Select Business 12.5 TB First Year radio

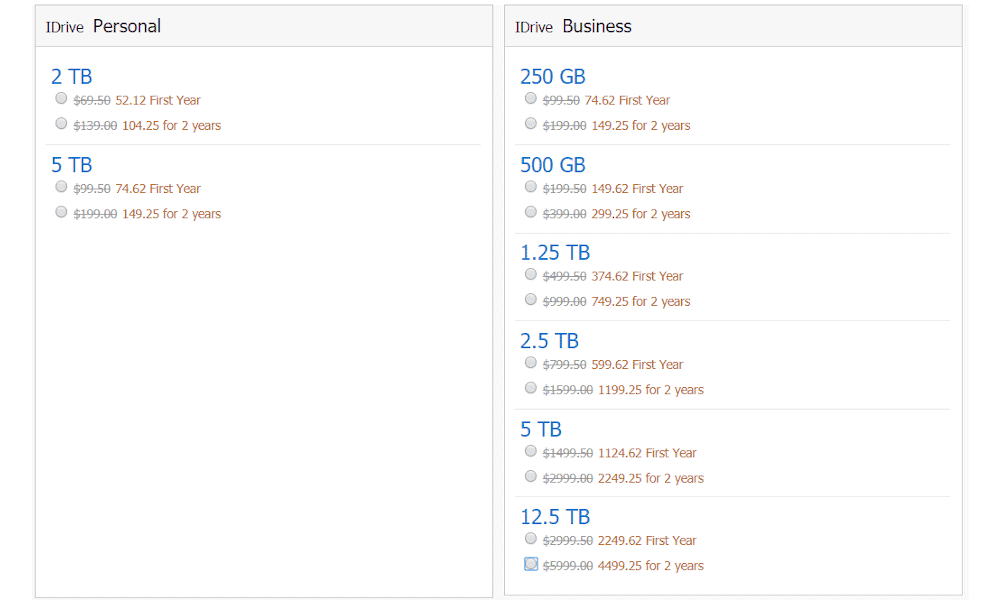coord(531,538)
